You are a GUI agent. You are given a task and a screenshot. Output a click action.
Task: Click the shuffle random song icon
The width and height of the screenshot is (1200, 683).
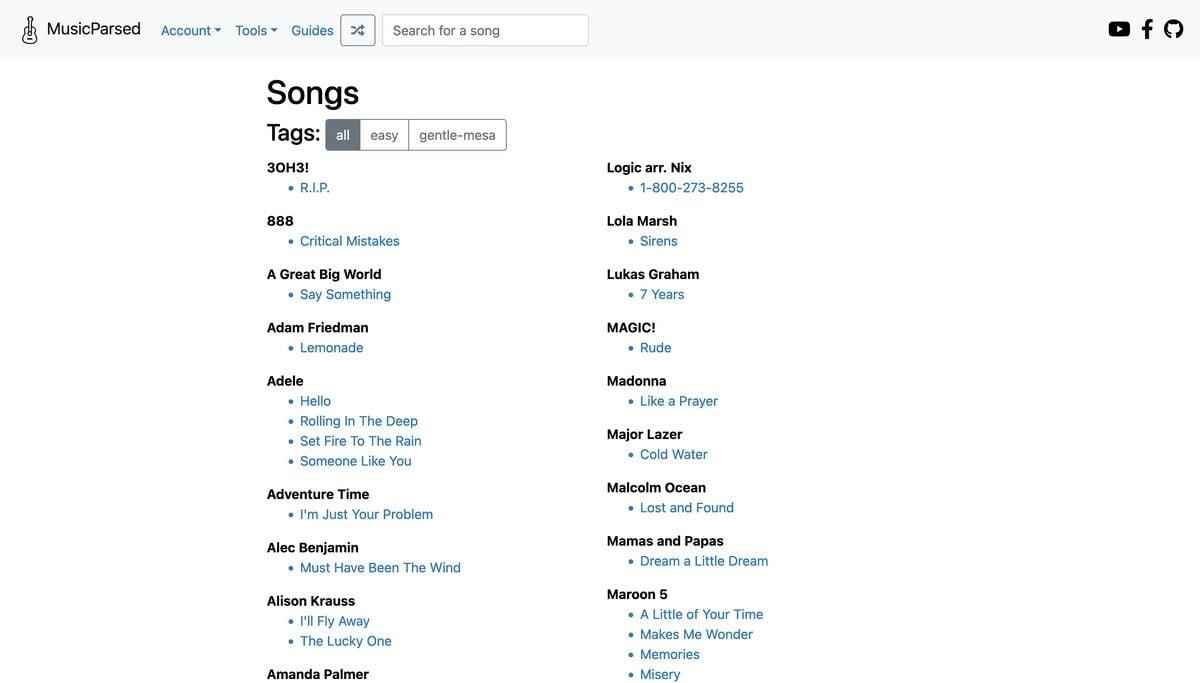tap(358, 30)
